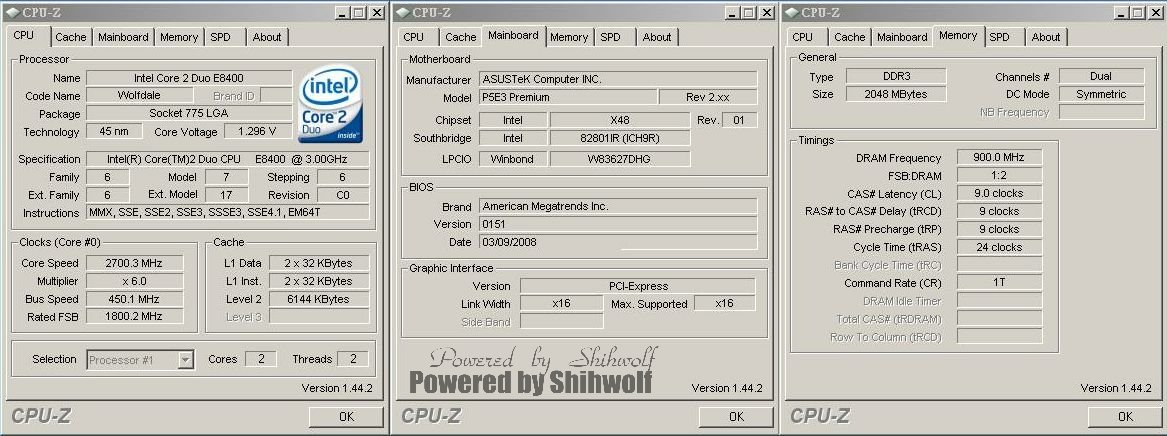Click the Rated FSB value 1800.2 MHz
This screenshot has width=1167, height=436.
[x=135, y=317]
